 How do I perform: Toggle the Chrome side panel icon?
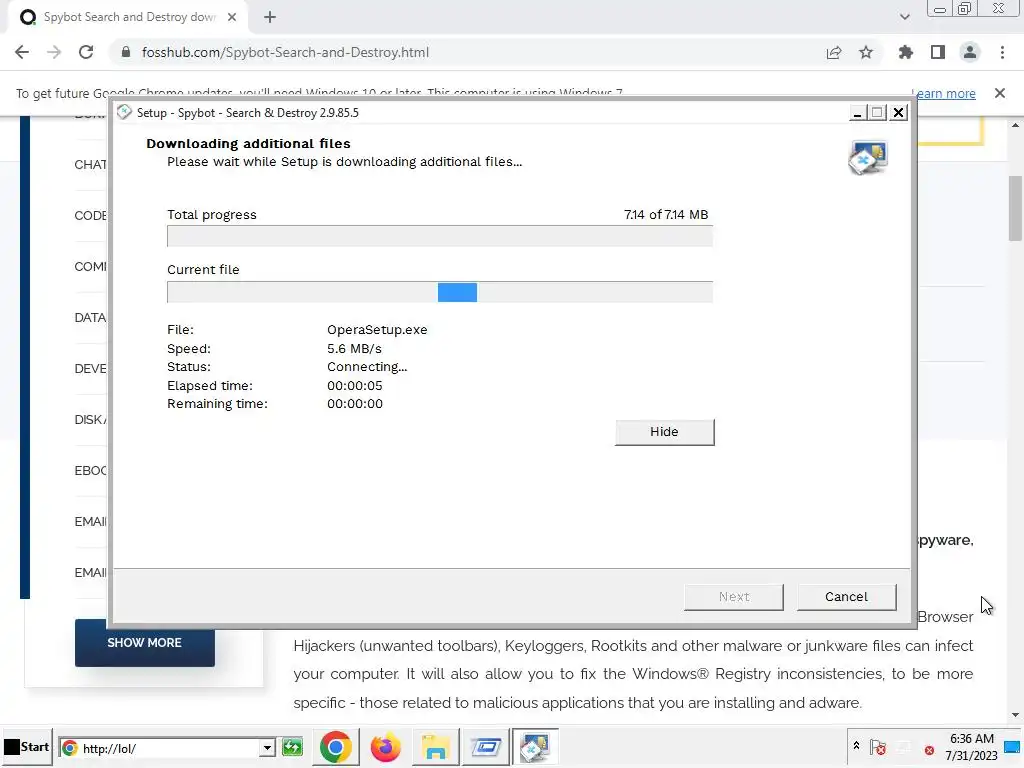(x=938, y=52)
